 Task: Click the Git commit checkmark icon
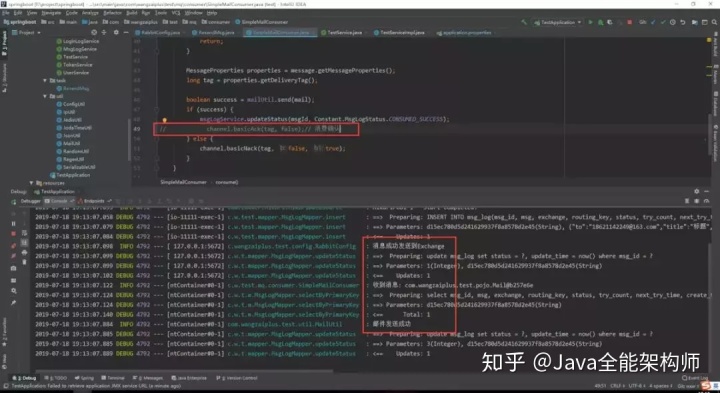pyautogui.click(x=663, y=22)
